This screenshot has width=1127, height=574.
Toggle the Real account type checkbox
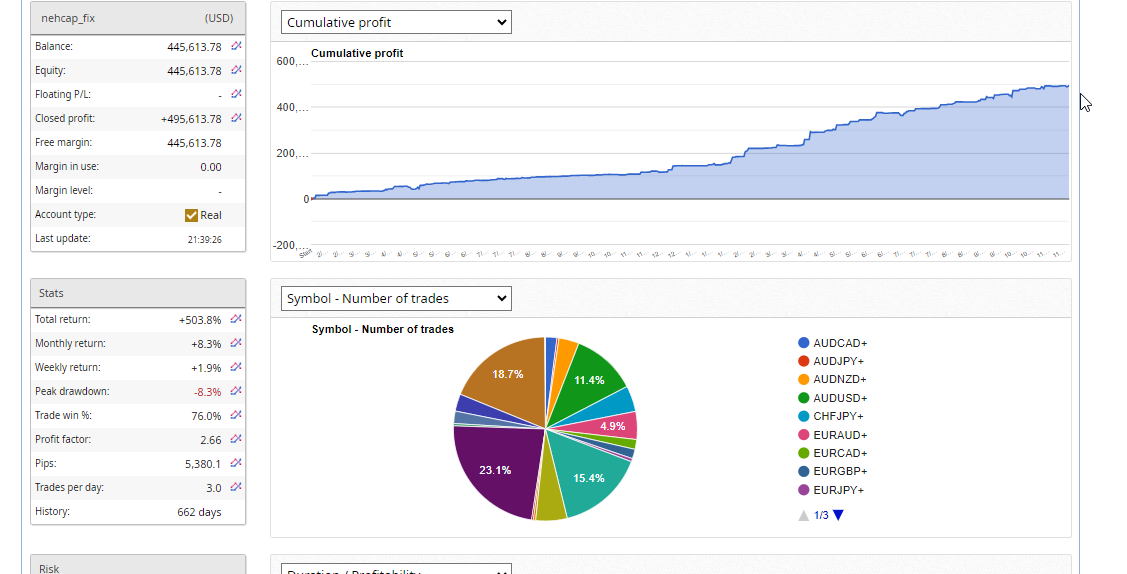(192, 215)
